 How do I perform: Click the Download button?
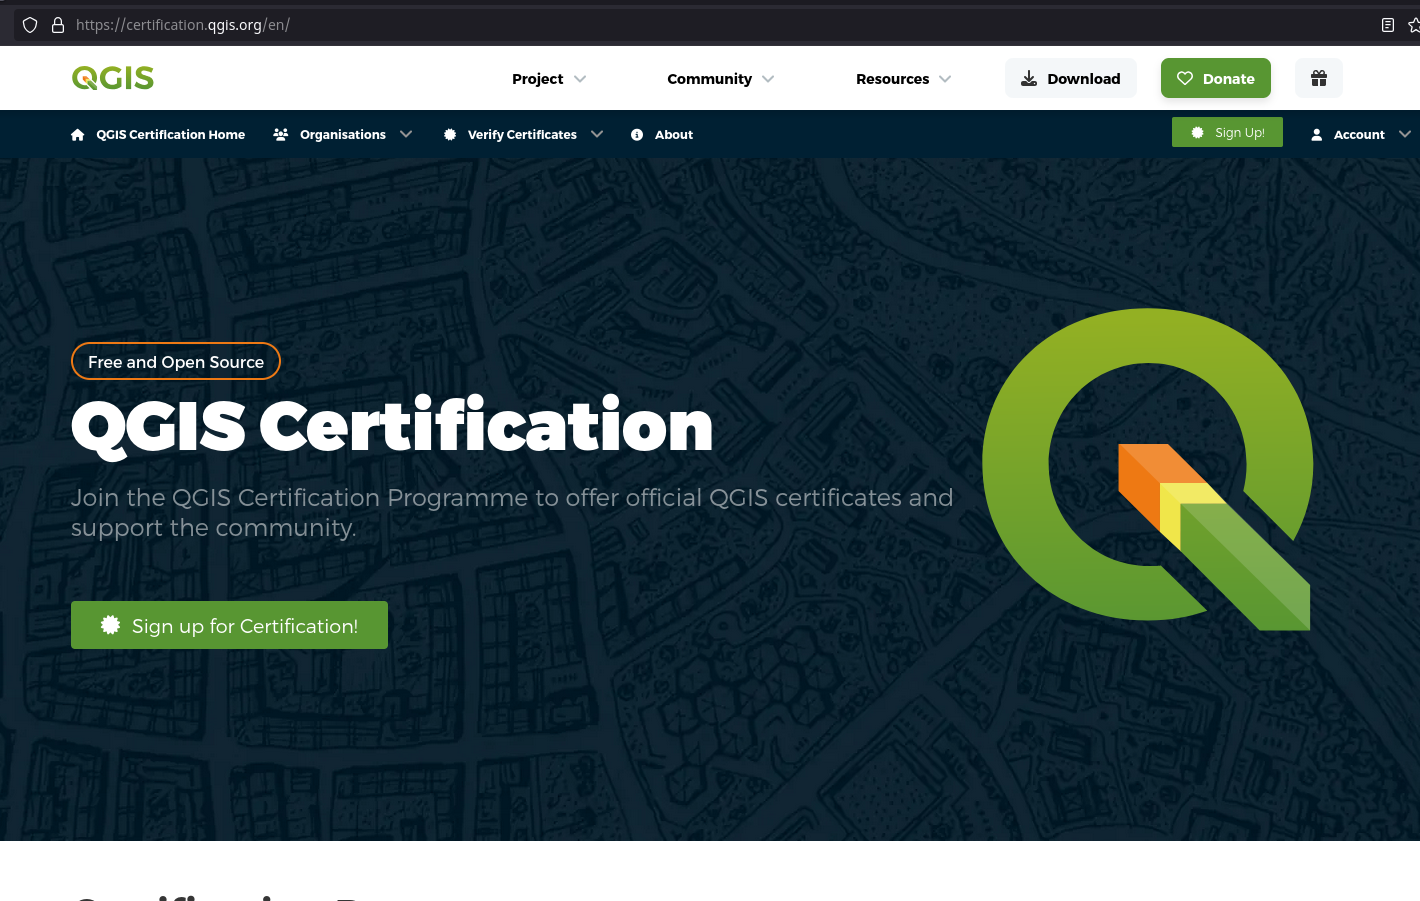1071,78
